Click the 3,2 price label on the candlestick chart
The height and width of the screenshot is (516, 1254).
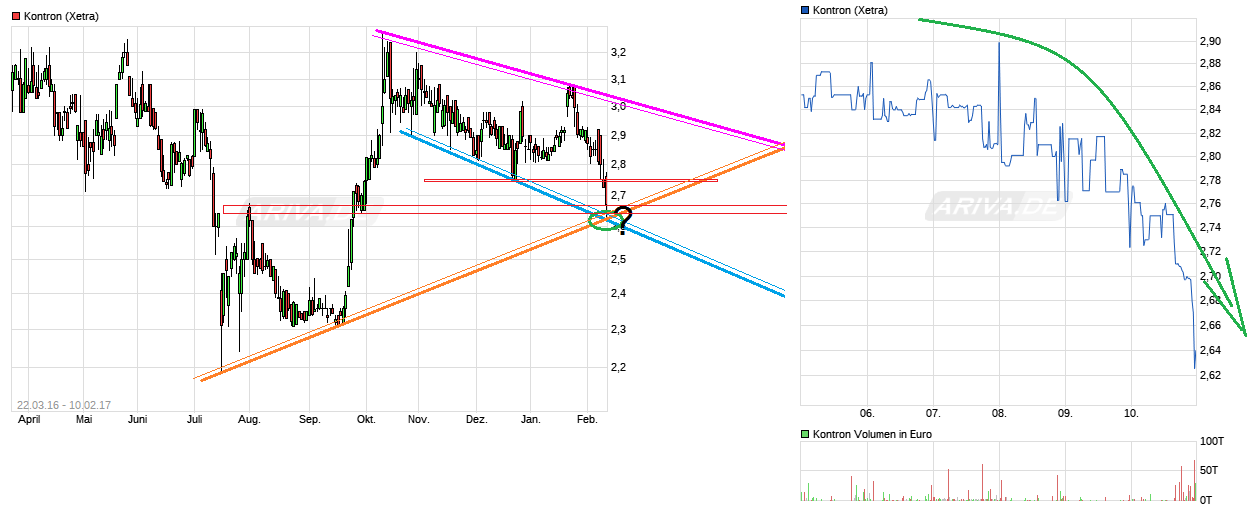618,52
